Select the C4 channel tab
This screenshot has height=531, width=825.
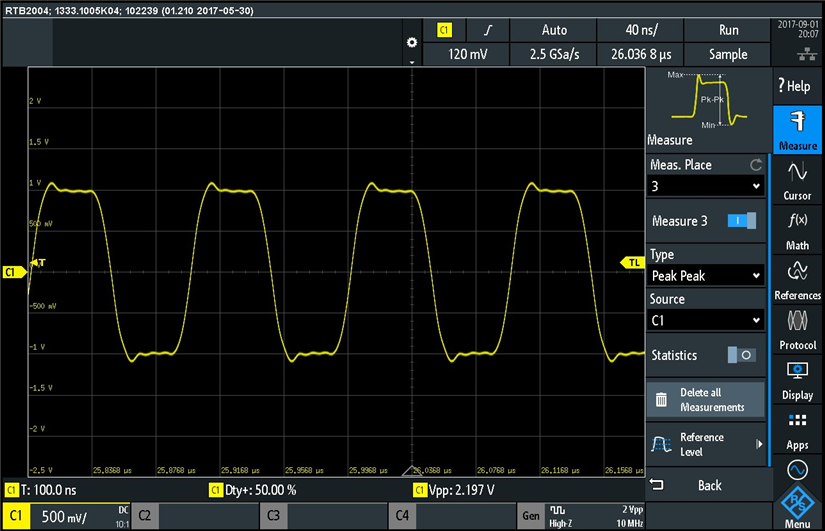click(450, 516)
